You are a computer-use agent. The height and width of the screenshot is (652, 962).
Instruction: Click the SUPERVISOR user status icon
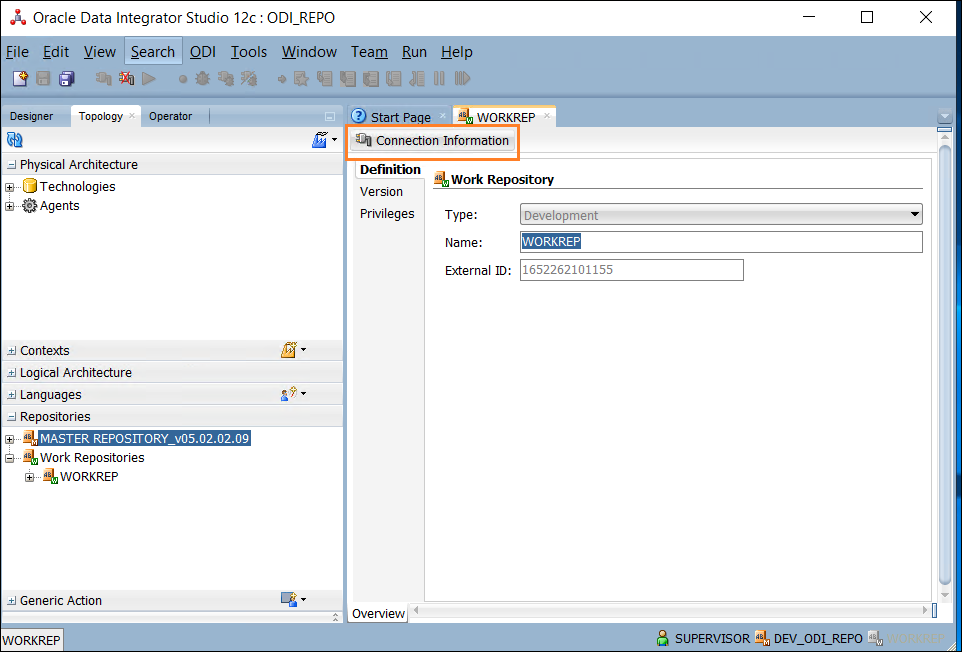pyautogui.click(x=663, y=639)
